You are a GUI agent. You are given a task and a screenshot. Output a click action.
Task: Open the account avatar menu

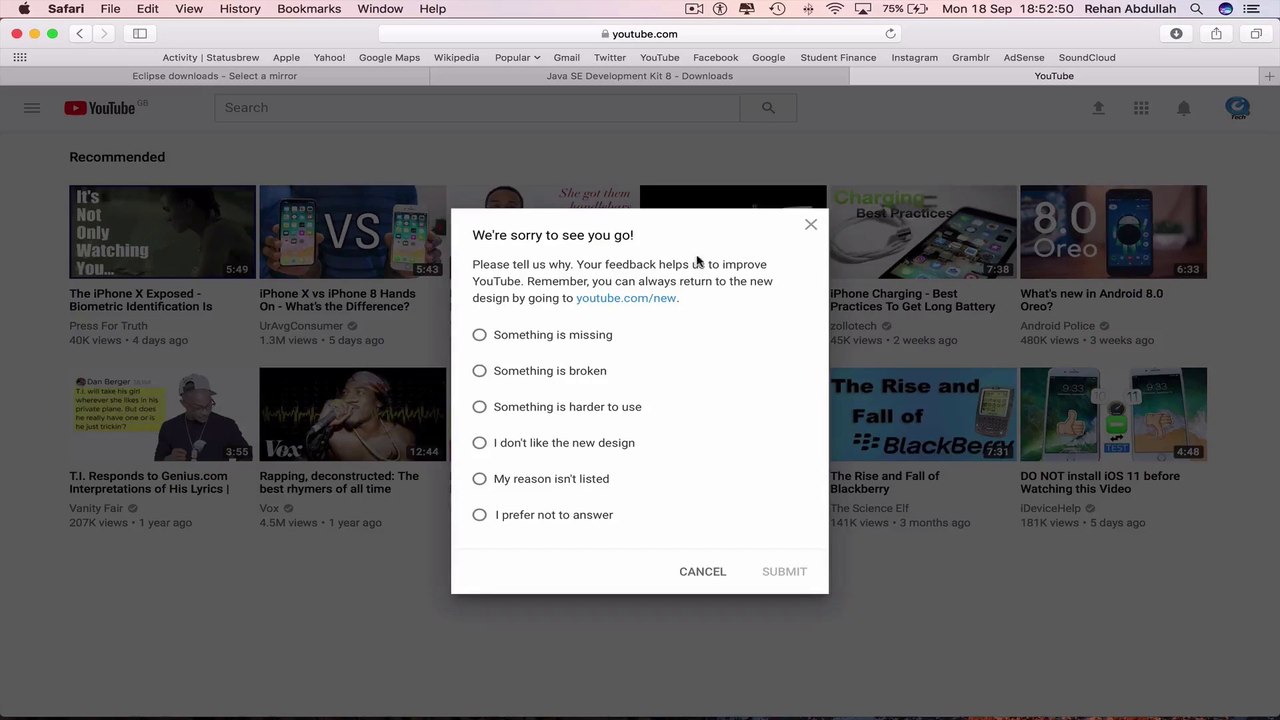coord(1237,108)
